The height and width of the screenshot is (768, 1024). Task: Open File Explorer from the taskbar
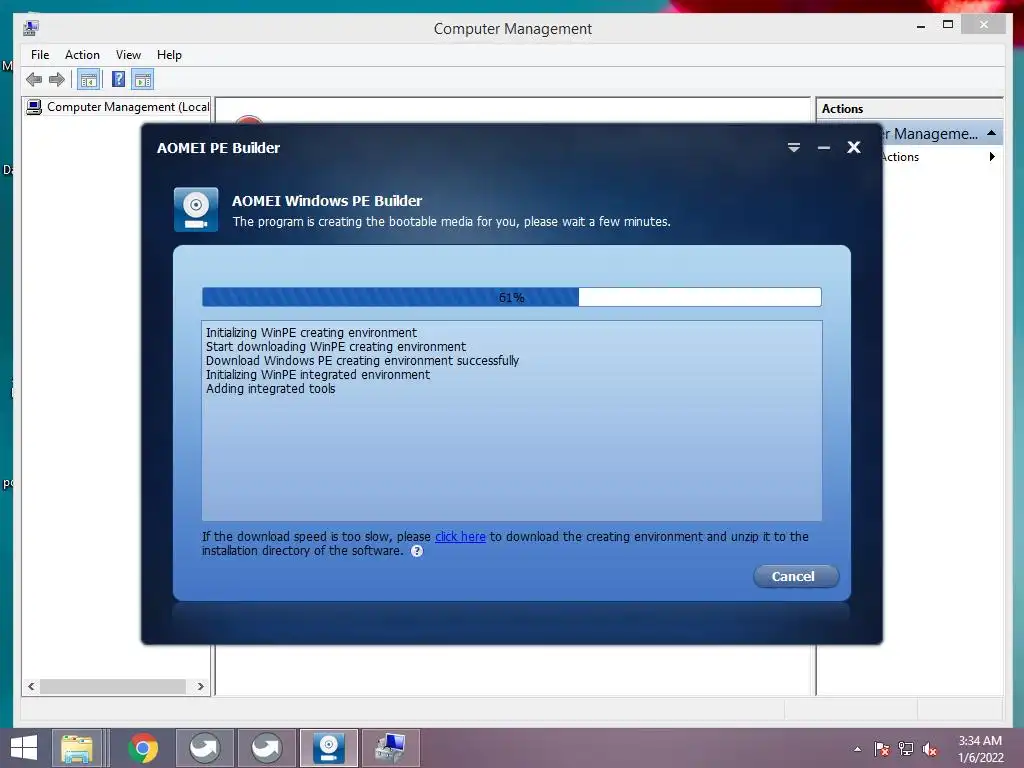(76, 748)
